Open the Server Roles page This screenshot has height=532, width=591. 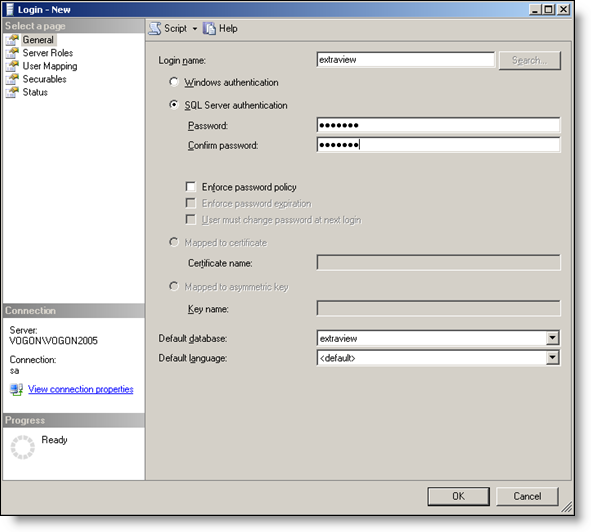click(48, 53)
